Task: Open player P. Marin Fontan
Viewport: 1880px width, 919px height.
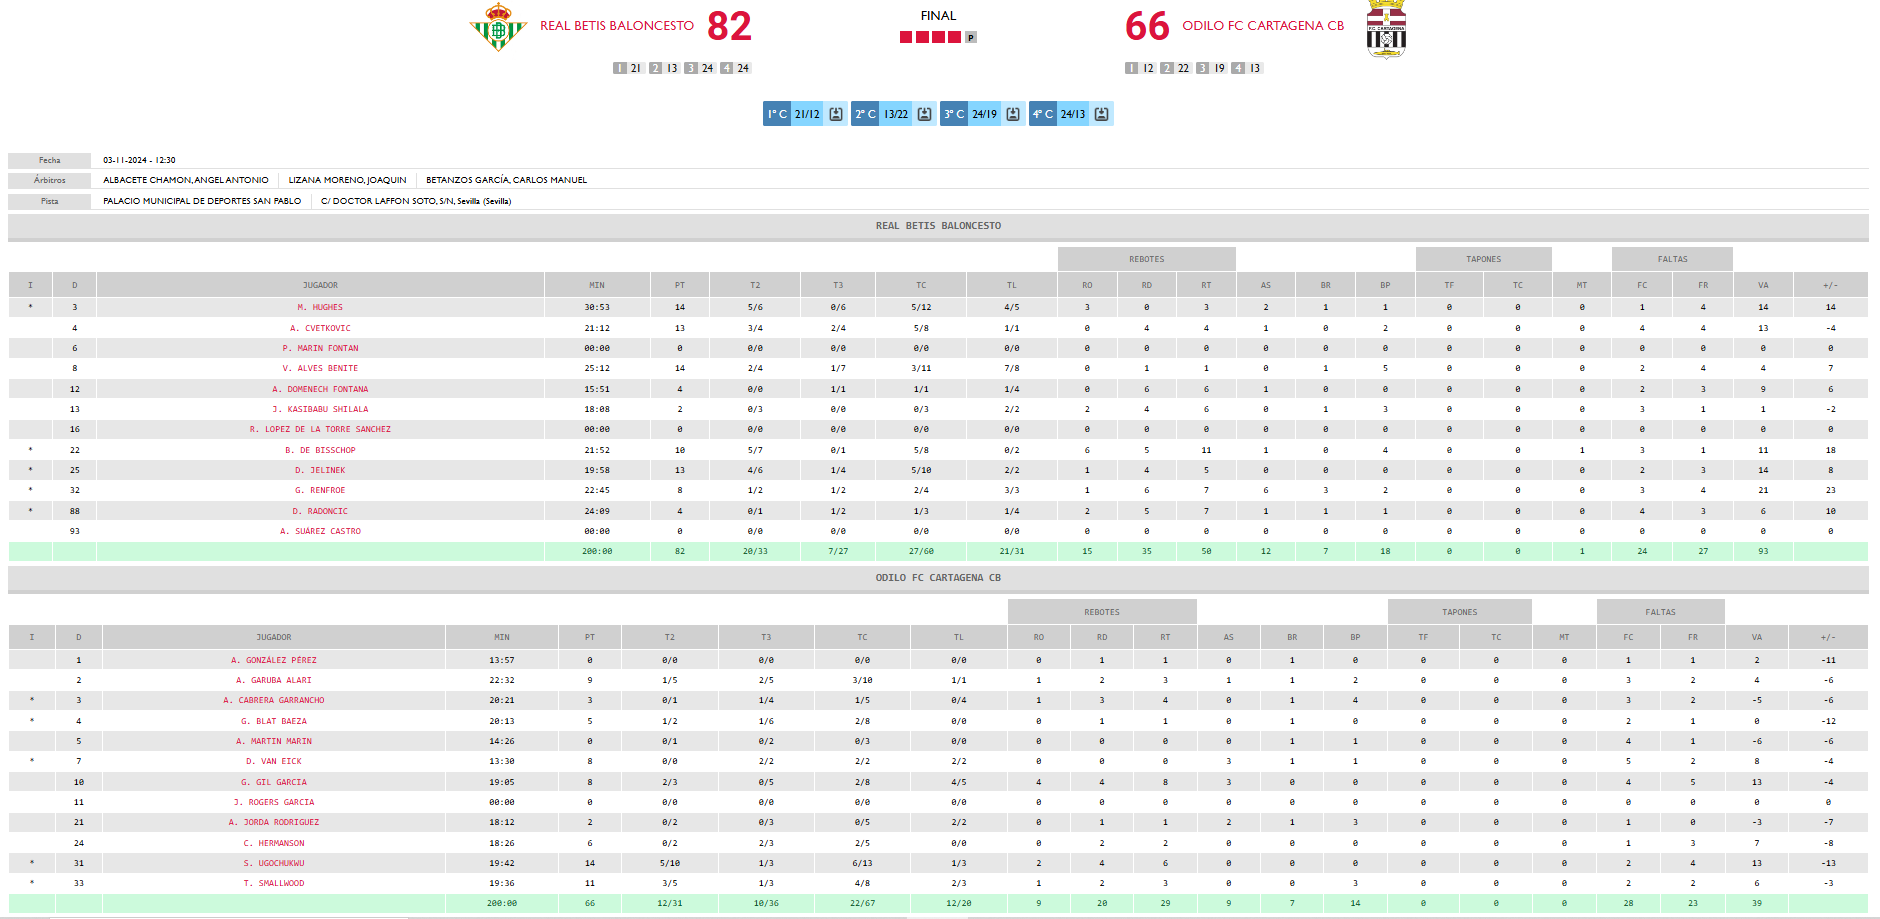Action: point(320,348)
